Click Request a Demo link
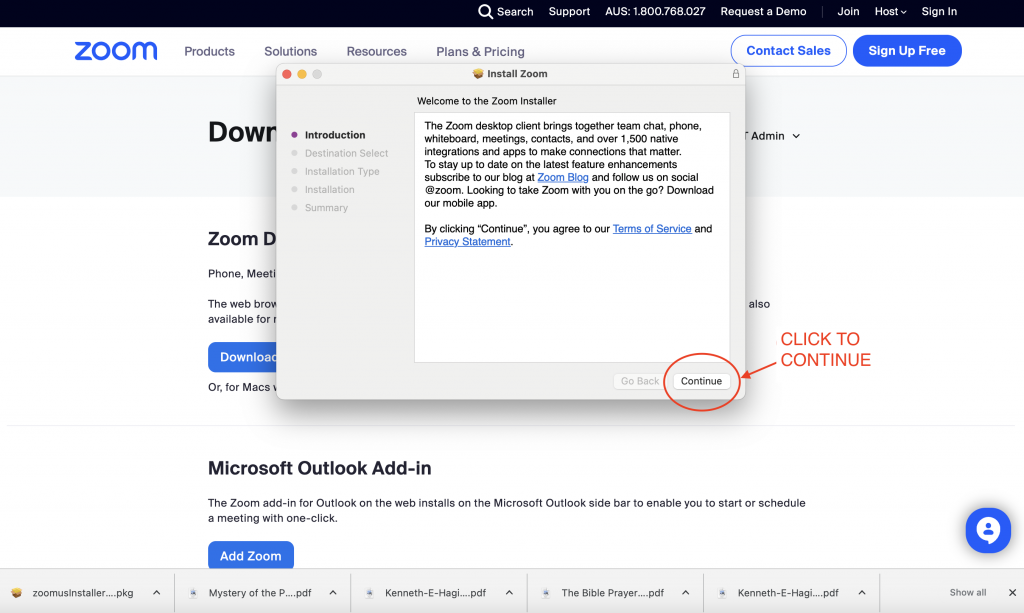Screen dimensions: 1024x613 pos(763,12)
